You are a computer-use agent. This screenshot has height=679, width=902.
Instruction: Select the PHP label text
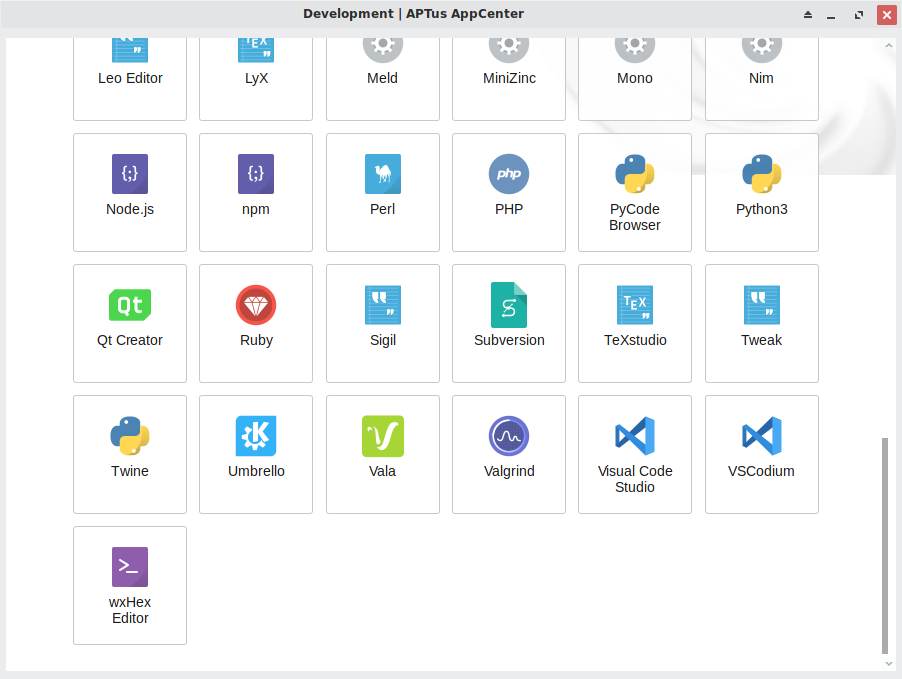click(x=509, y=209)
